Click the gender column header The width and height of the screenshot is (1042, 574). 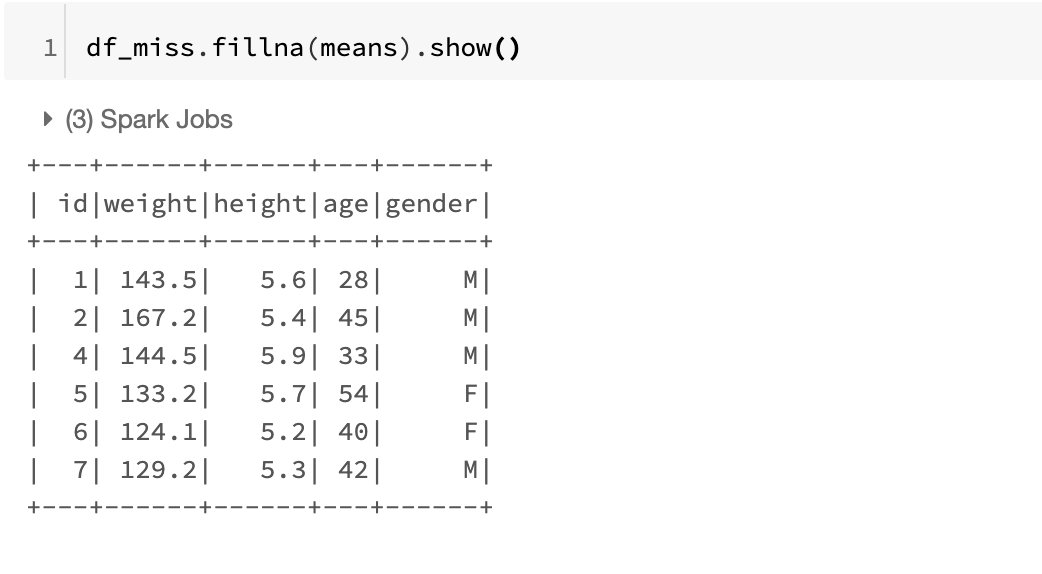(431, 204)
